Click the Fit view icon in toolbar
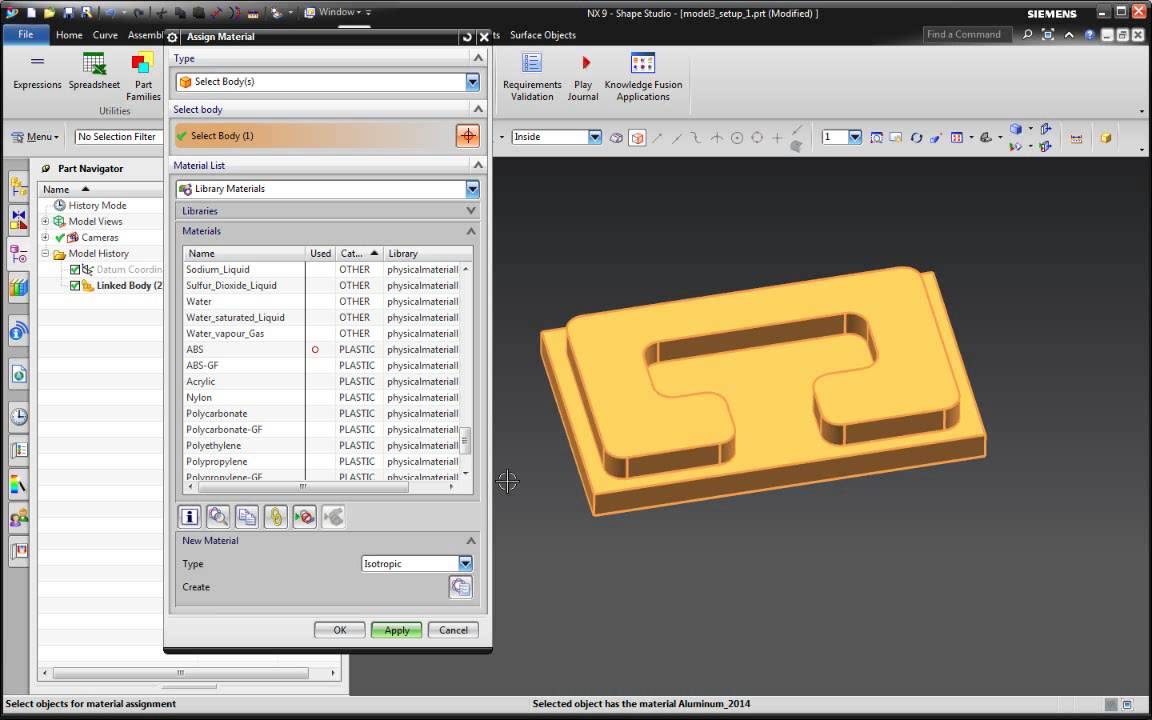The width and height of the screenshot is (1152, 720). click(876, 137)
